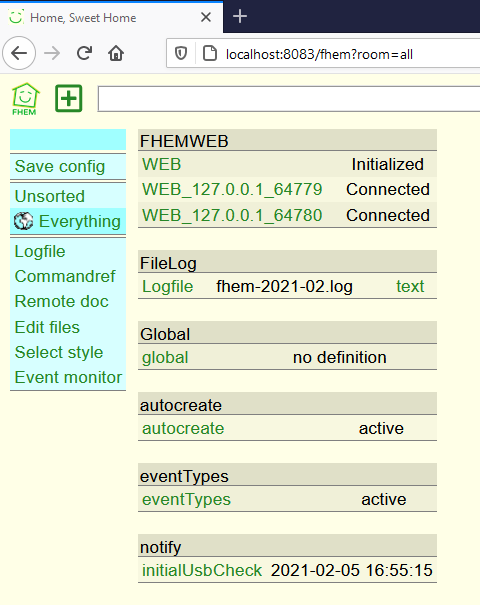This screenshot has width=480, height=605.
Task: Close the Home, Sweet Home tab
Action: 206,17
